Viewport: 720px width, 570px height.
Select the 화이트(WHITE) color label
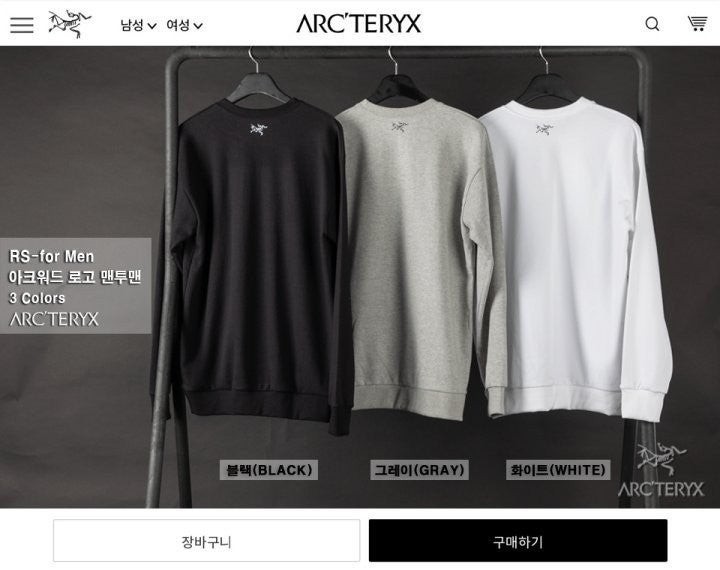point(558,470)
